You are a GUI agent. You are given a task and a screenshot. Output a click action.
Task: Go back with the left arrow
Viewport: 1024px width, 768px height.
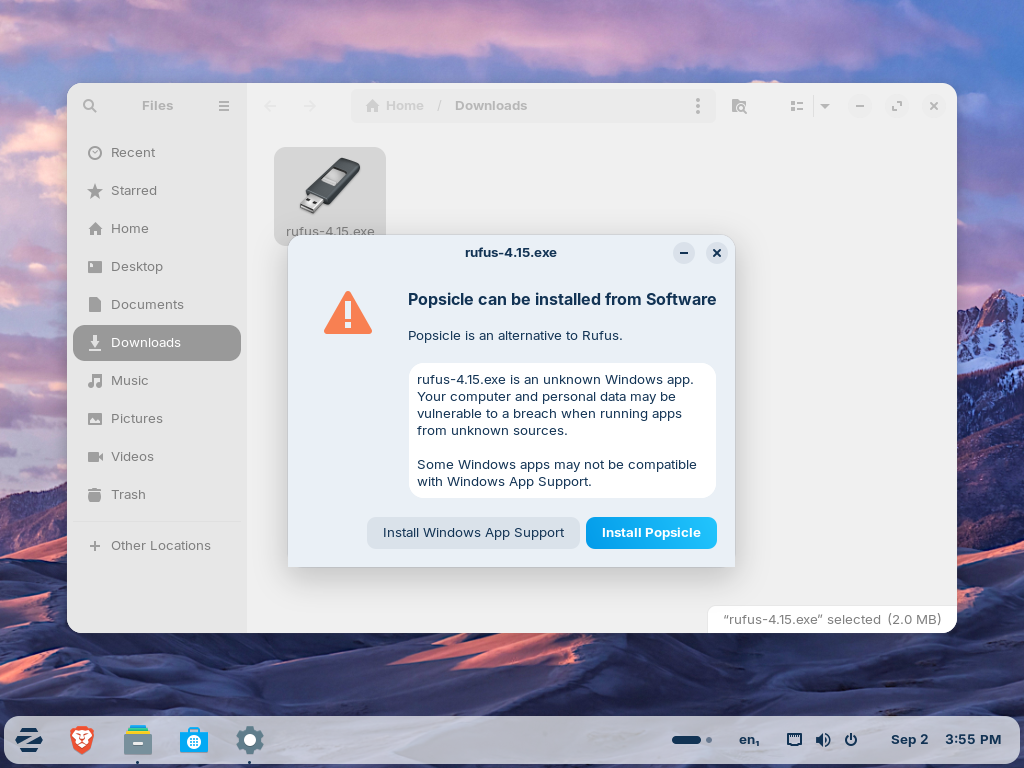(270, 106)
